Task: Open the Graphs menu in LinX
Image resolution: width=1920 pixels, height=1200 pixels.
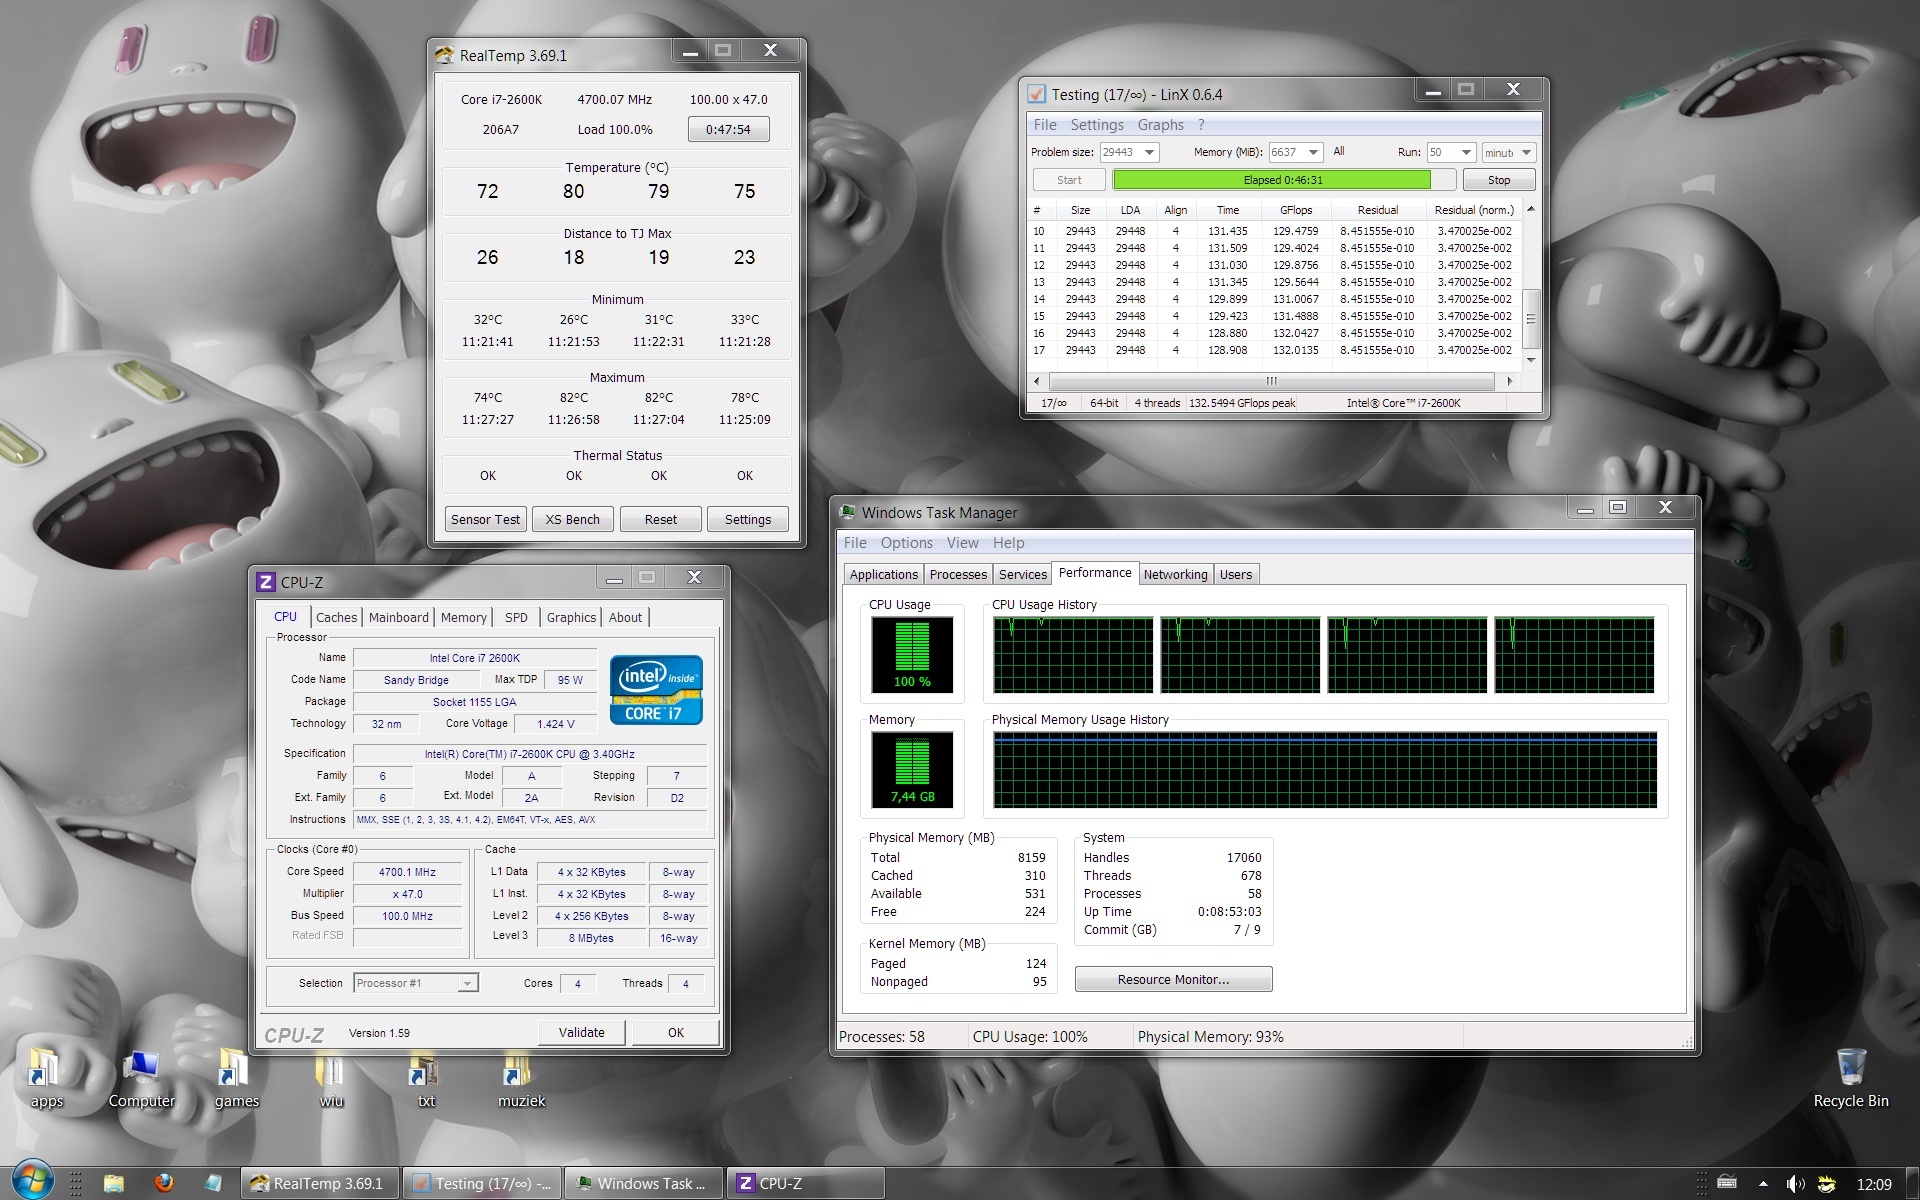Action: 1160,125
